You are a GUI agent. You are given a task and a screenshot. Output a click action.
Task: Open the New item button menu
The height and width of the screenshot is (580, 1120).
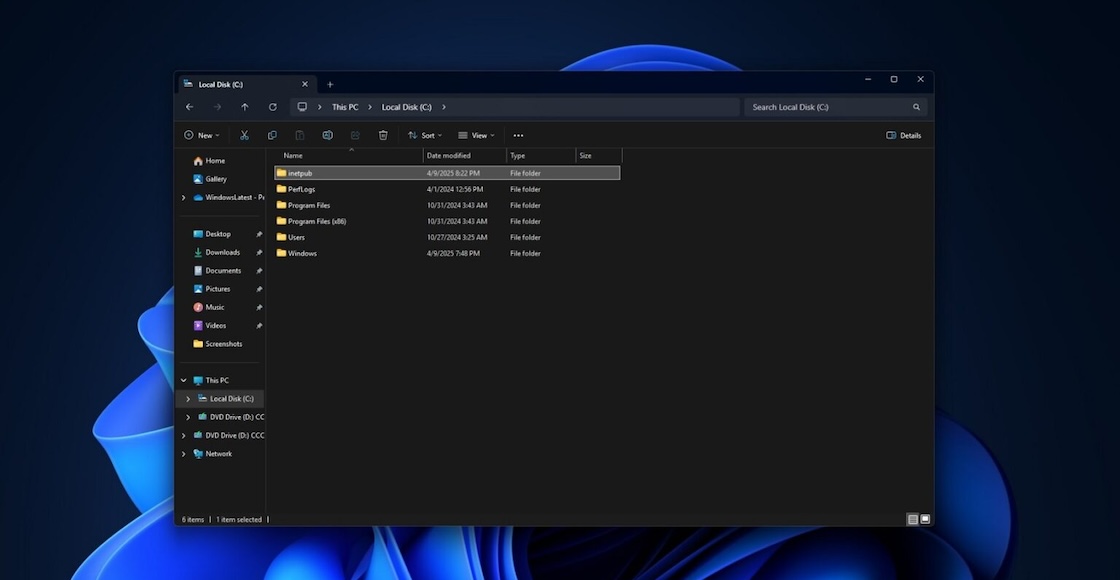[200, 135]
